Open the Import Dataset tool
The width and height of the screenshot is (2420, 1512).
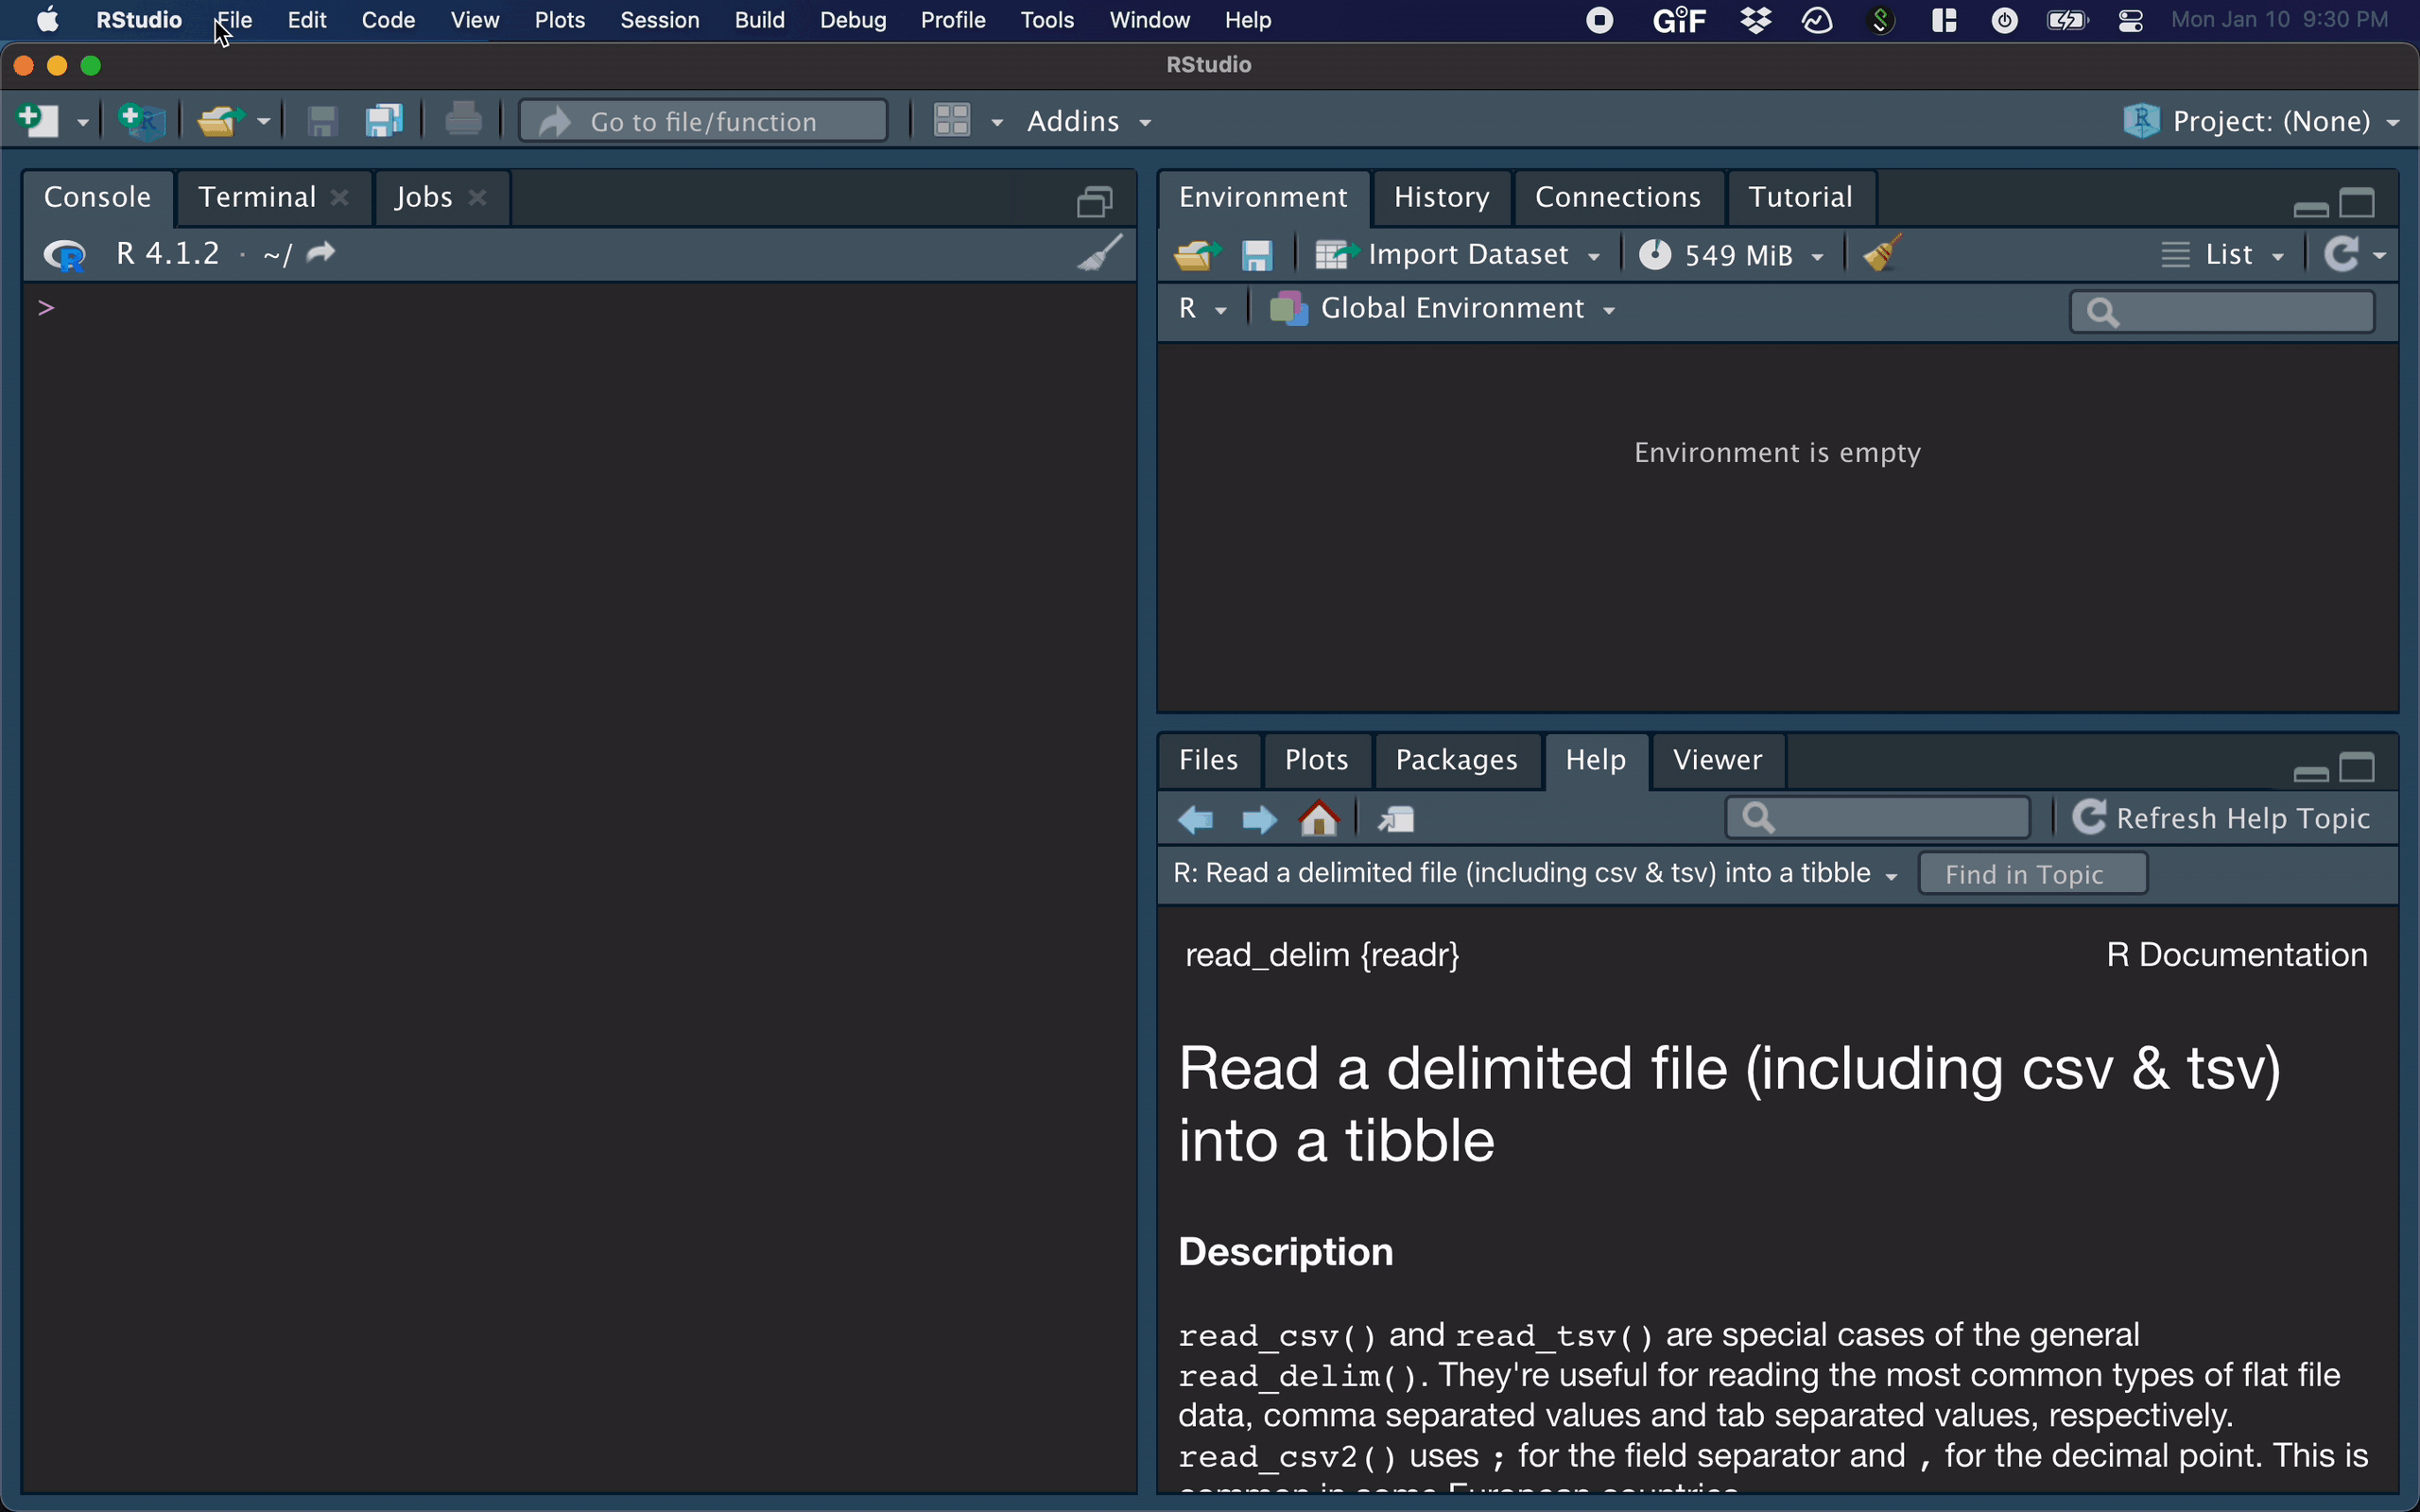1461,254
